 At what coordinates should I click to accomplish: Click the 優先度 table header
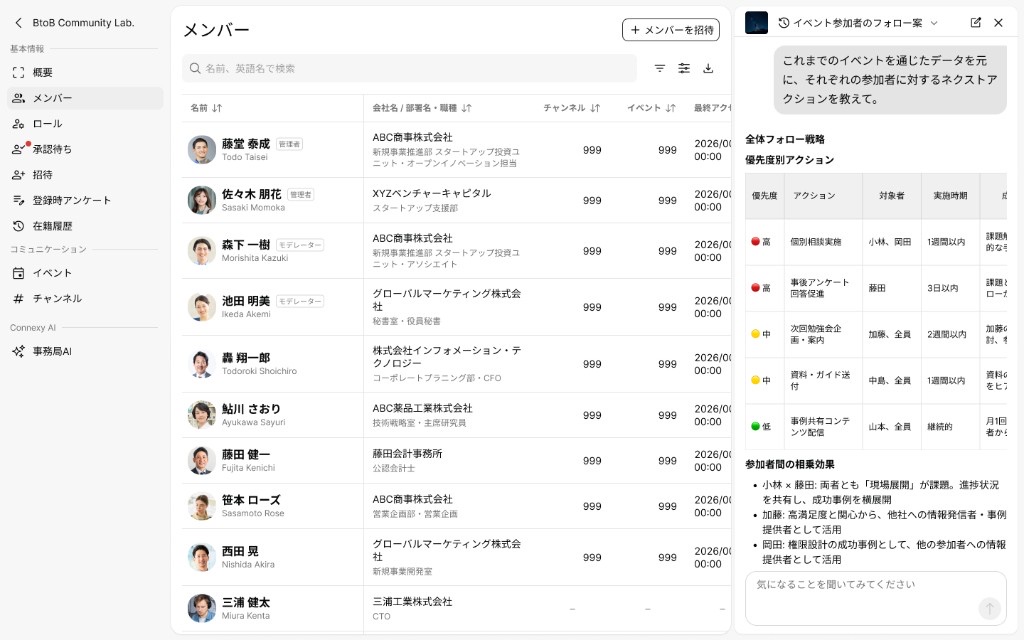764,196
